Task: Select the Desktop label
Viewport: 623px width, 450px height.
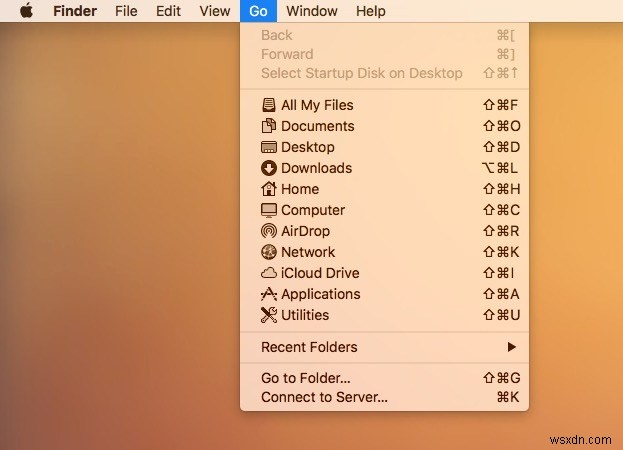Action: (308, 147)
